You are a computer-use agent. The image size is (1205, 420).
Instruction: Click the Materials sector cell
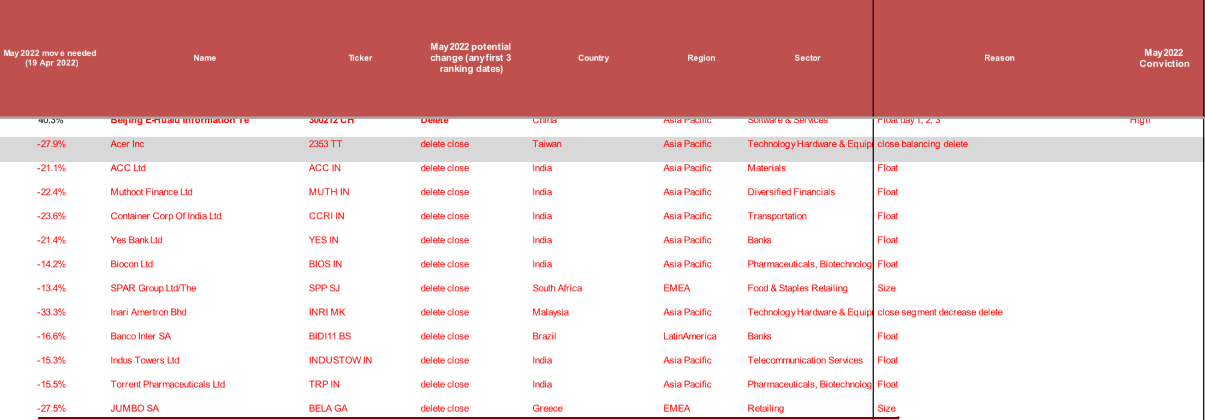[767, 168]
